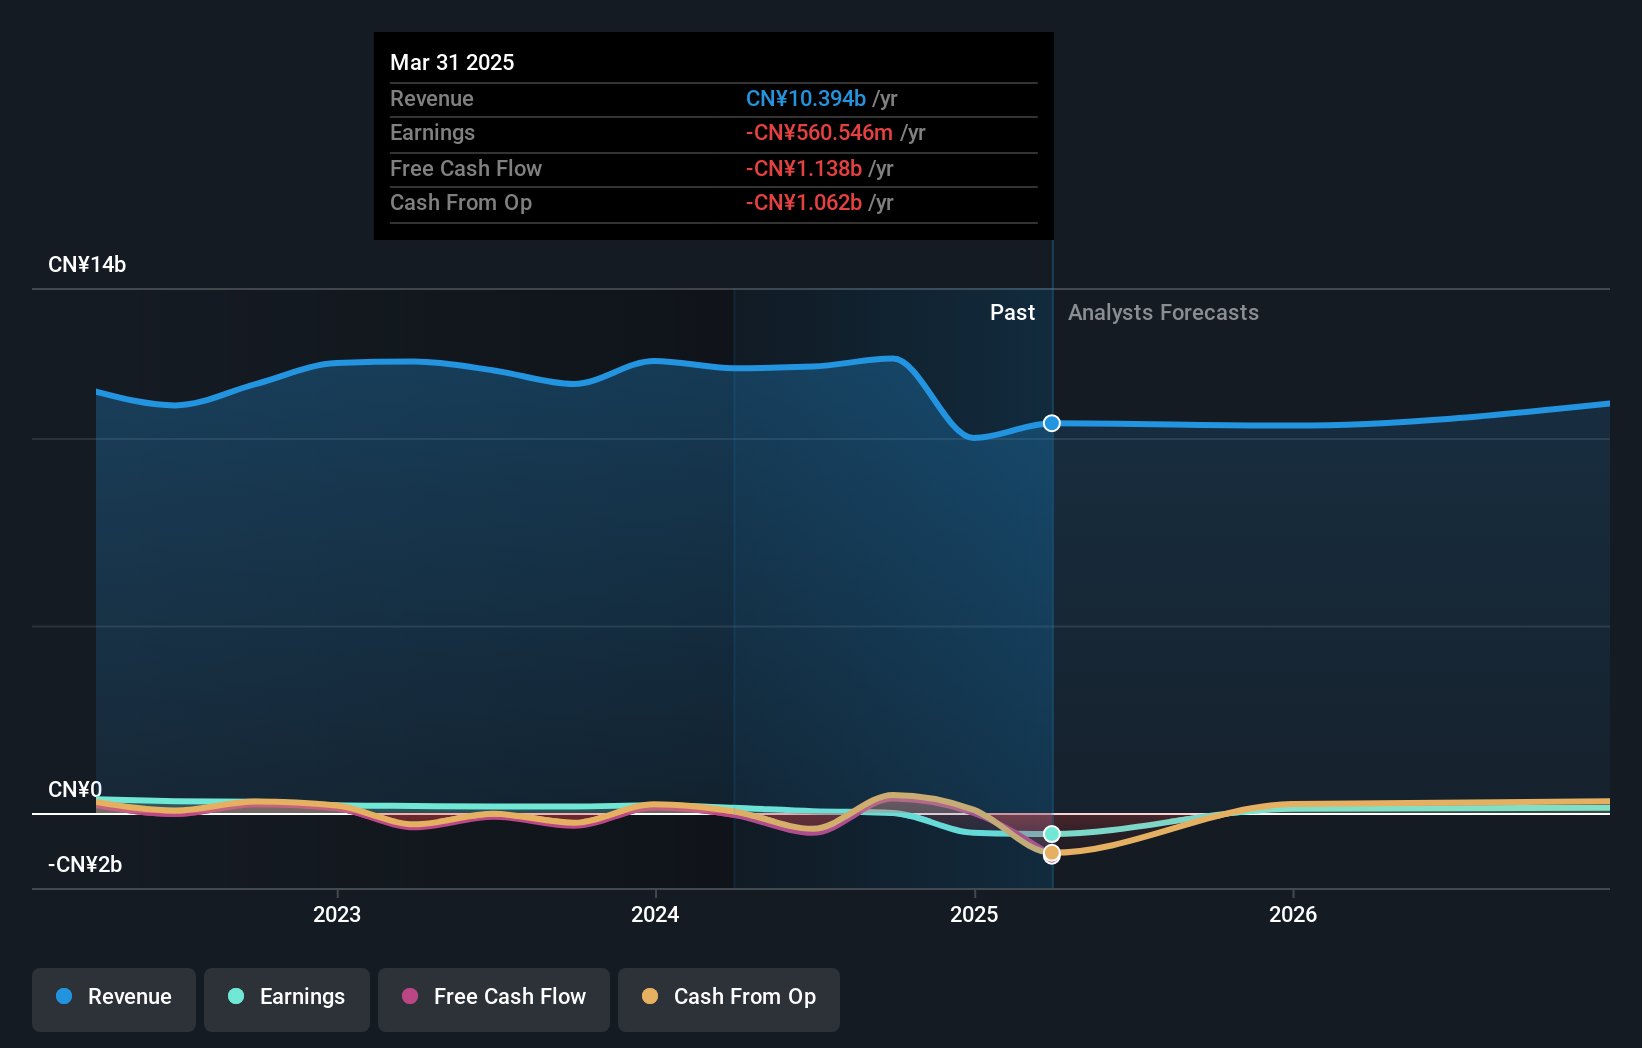The height and width of the screenshot is (1048, 1642).
Task: Click the 2023 x-axis label
Action: [x=337, y=914]
